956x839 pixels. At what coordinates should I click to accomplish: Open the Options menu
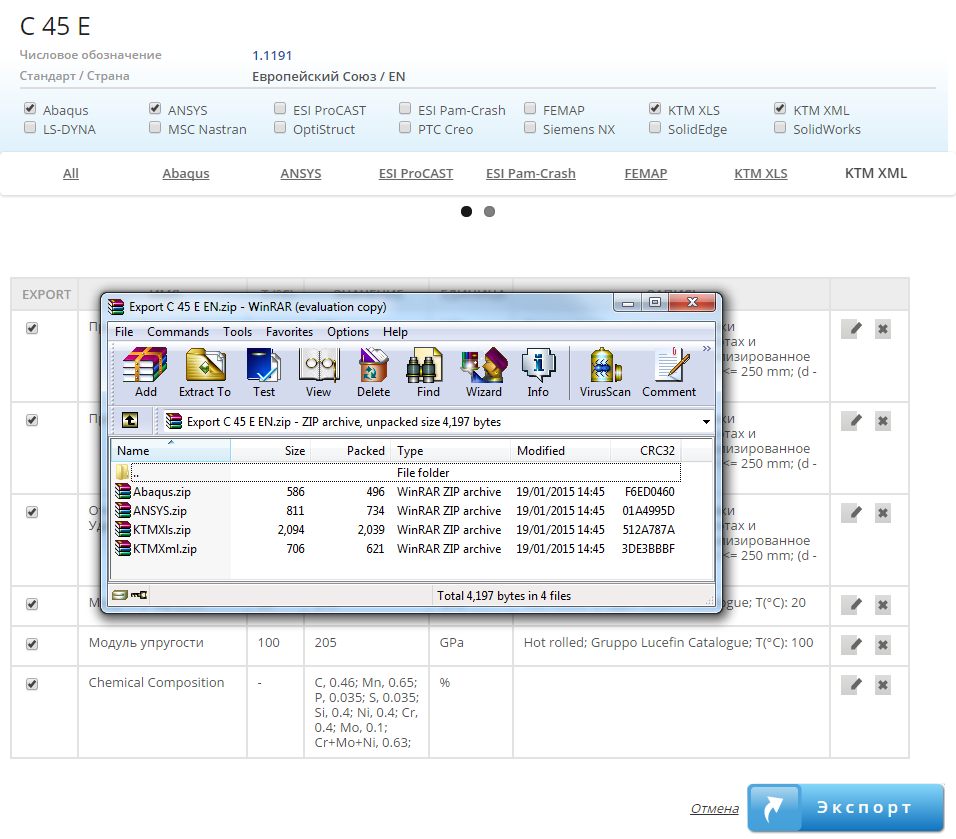[x=348, y=332]
